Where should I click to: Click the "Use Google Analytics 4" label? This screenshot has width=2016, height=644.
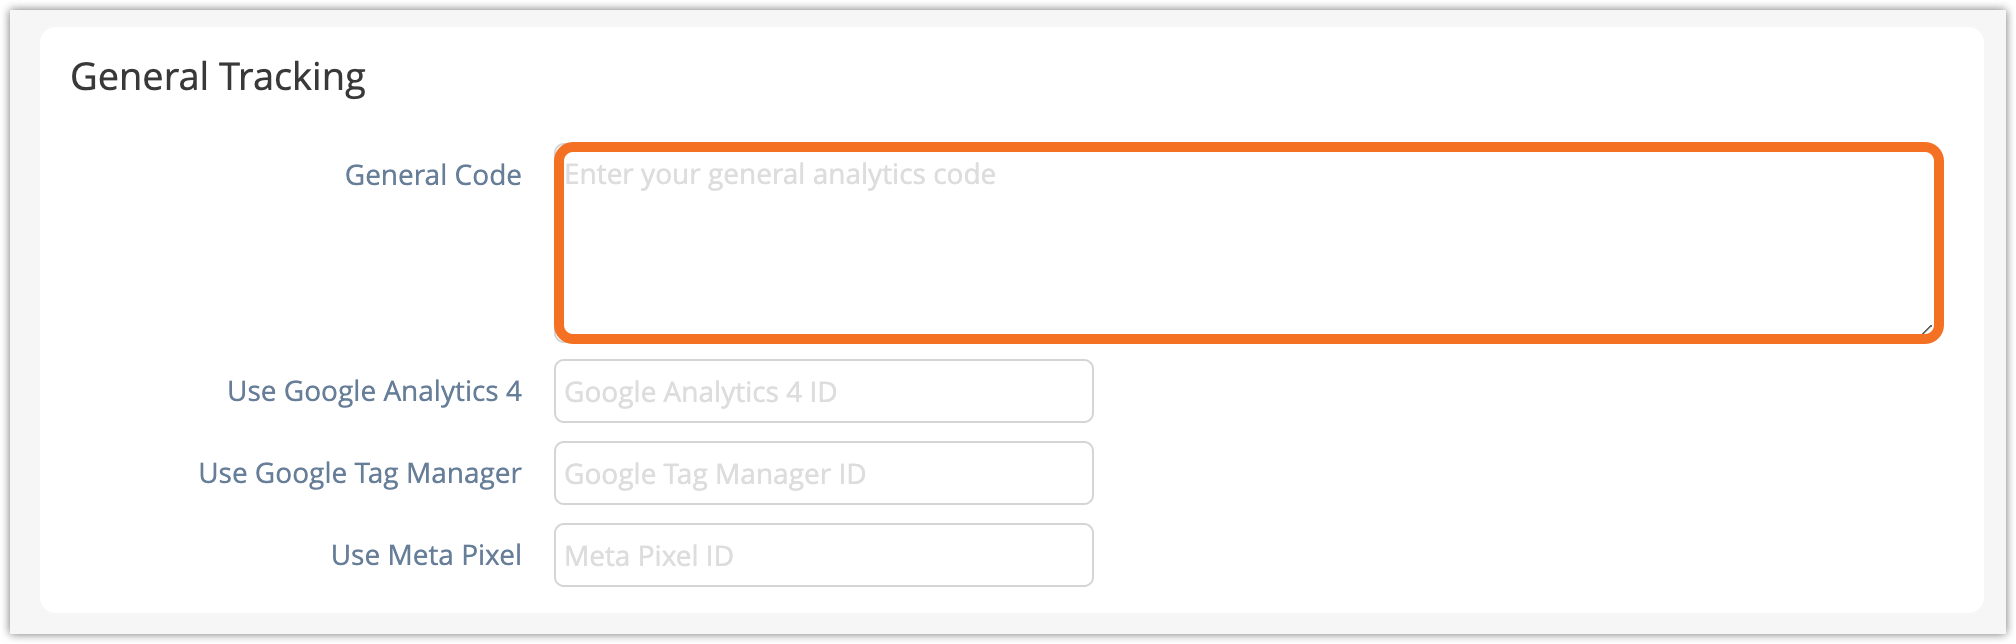374,391
